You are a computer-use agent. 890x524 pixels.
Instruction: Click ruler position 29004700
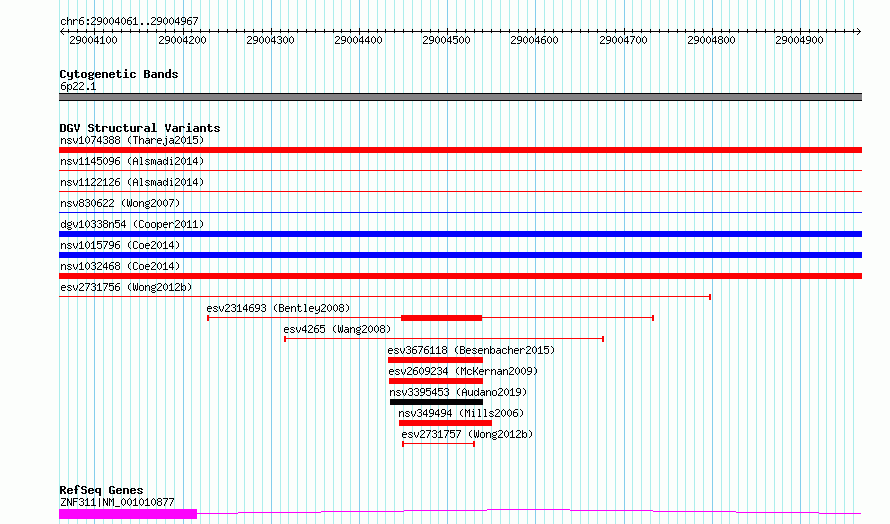click(x=623, y=40)
